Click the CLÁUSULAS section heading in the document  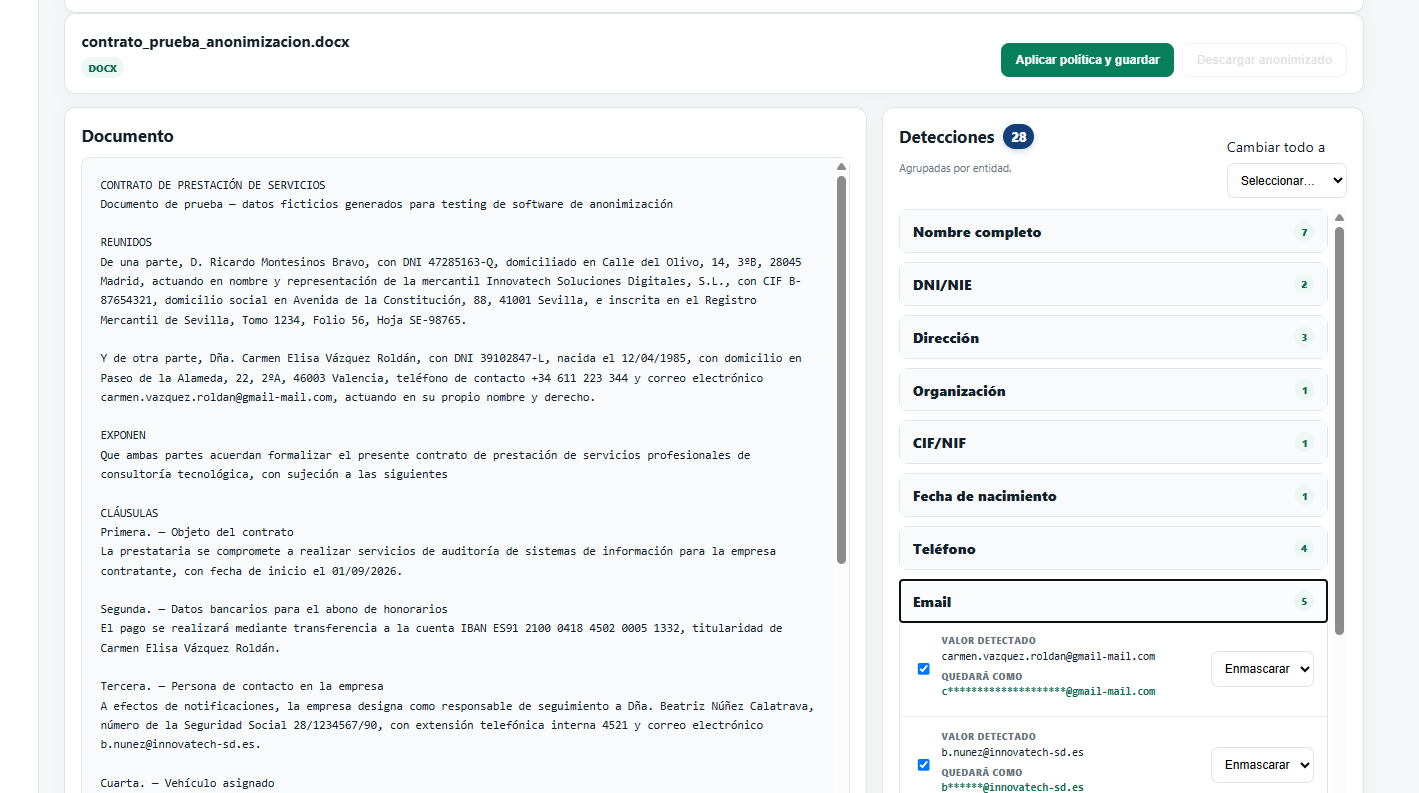pos(129,513)
